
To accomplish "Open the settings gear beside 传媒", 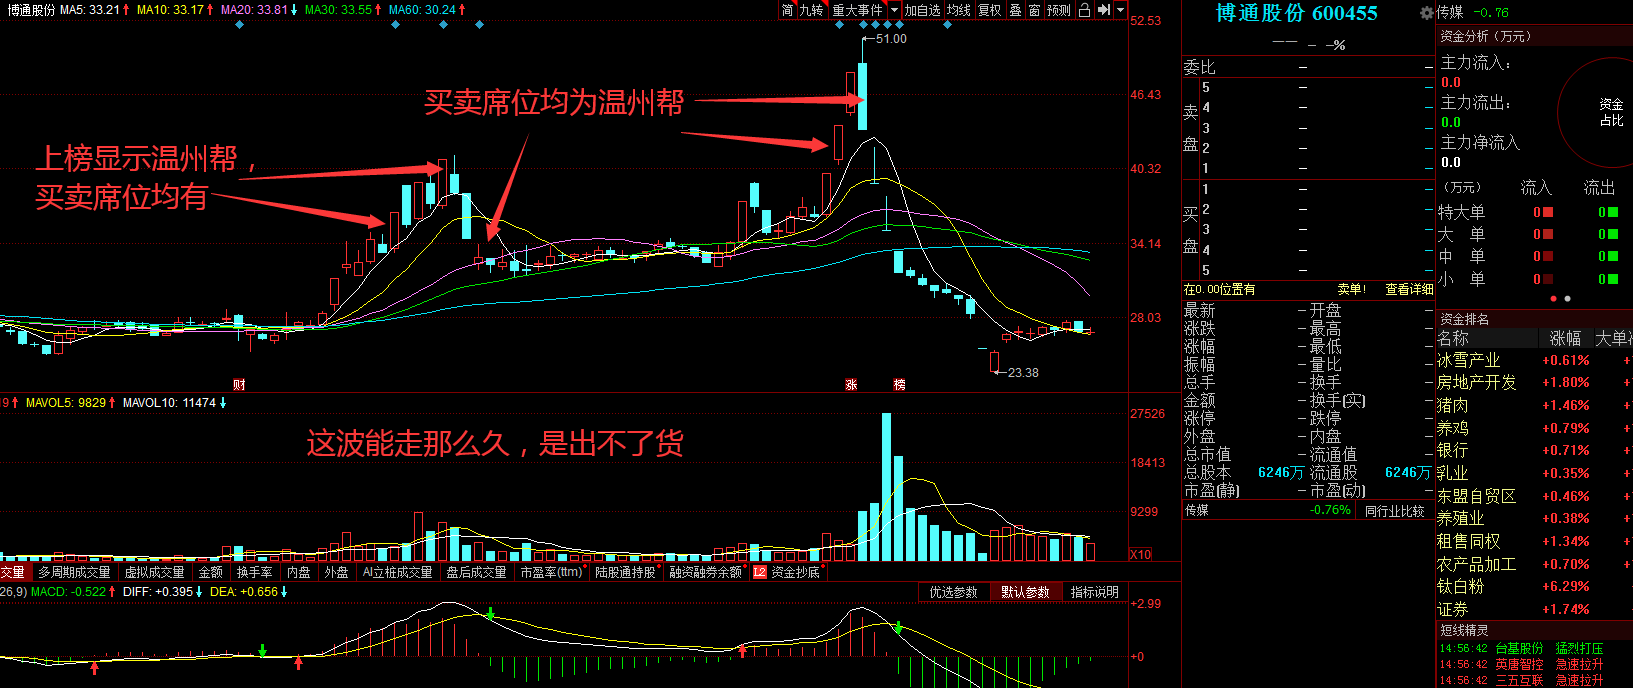I will tap(1426, 13).
